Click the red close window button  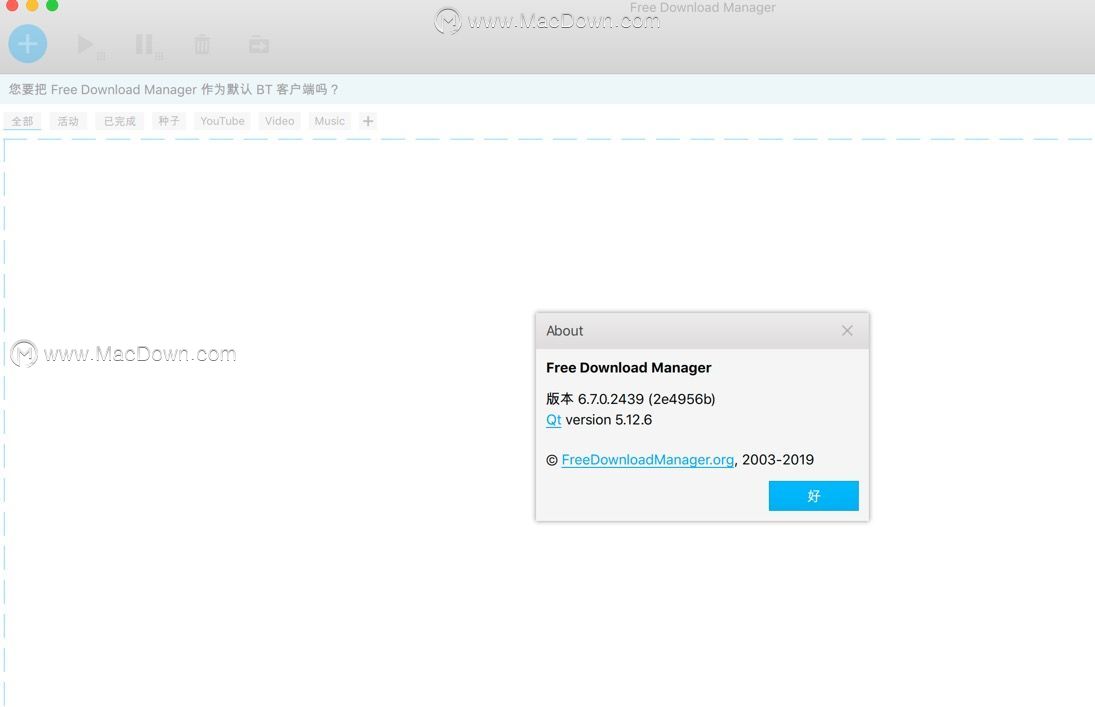tap(11, 5)
